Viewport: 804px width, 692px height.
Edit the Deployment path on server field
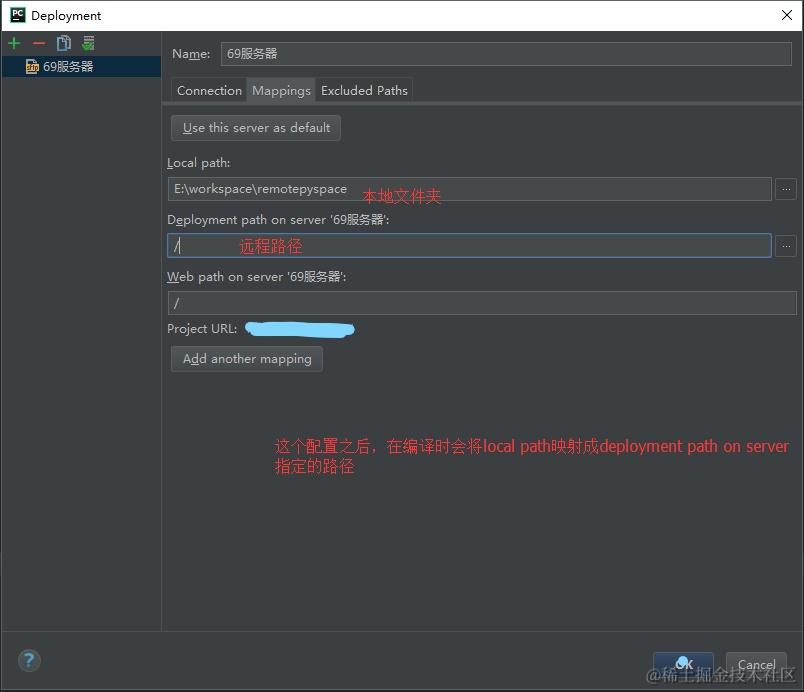coord(469,246)
